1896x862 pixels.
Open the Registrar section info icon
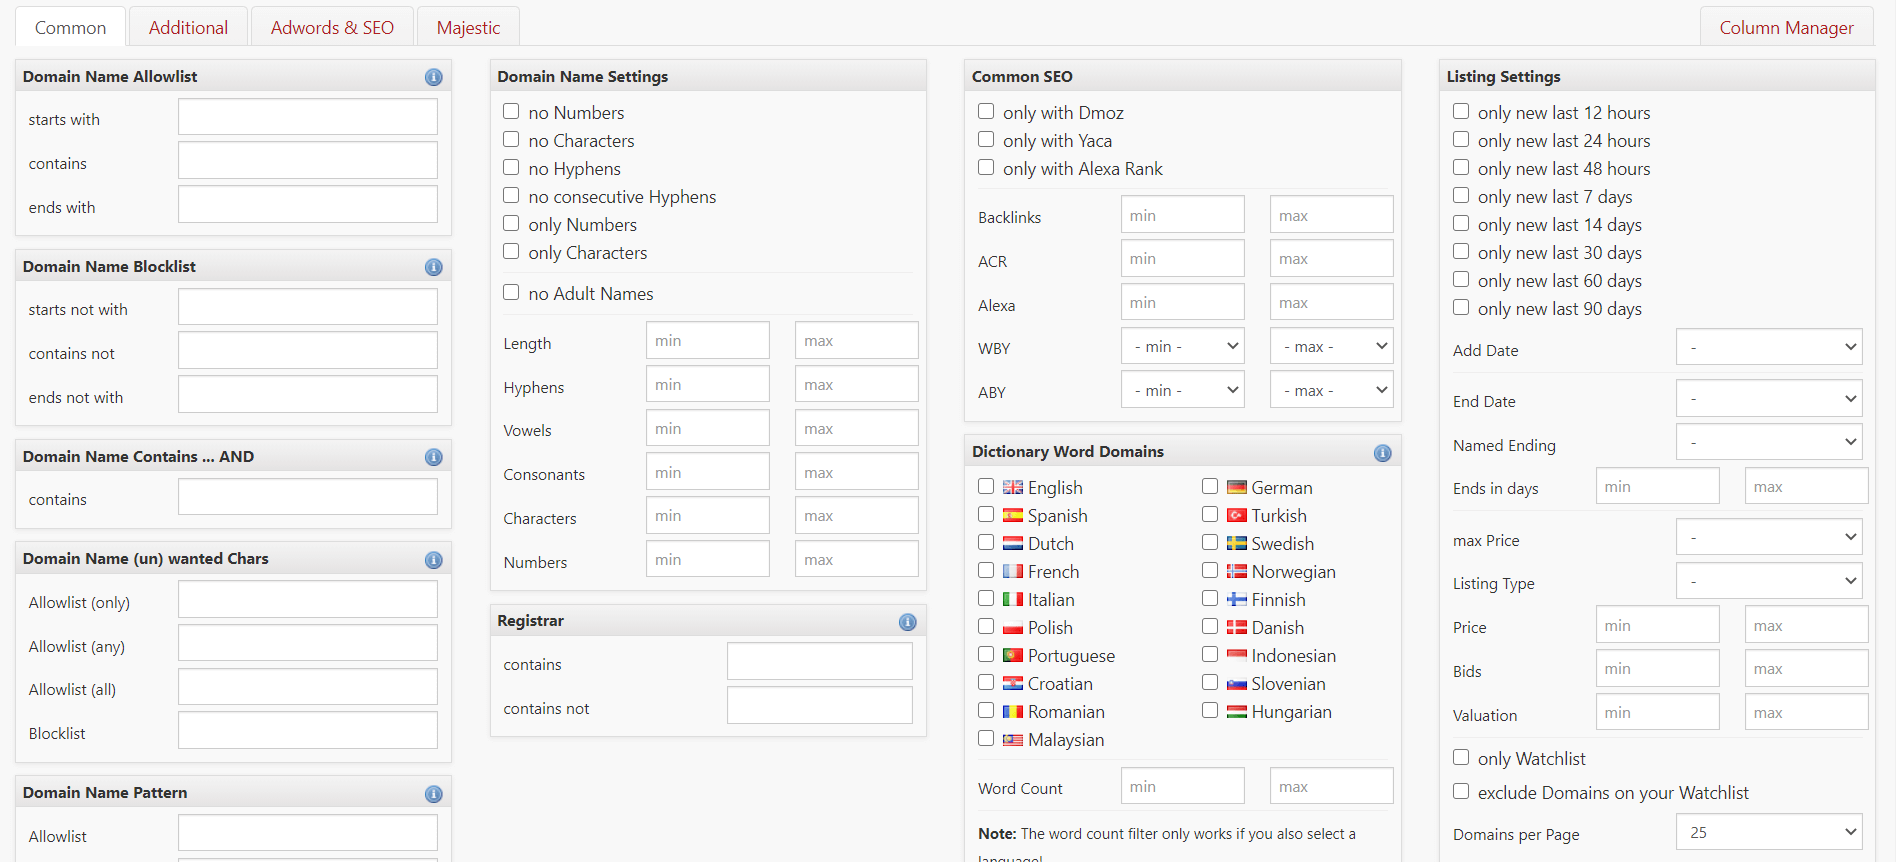(907, 622)
